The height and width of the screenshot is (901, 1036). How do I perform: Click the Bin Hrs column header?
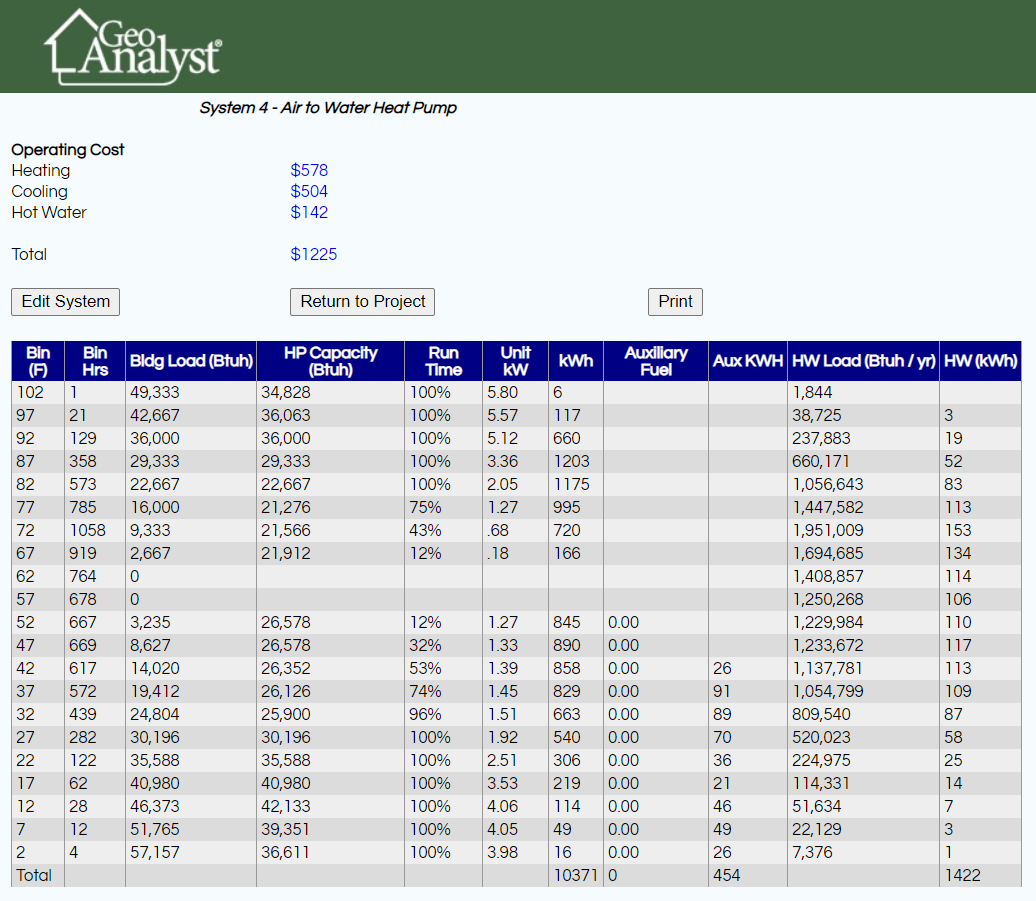tap(95, 361)
